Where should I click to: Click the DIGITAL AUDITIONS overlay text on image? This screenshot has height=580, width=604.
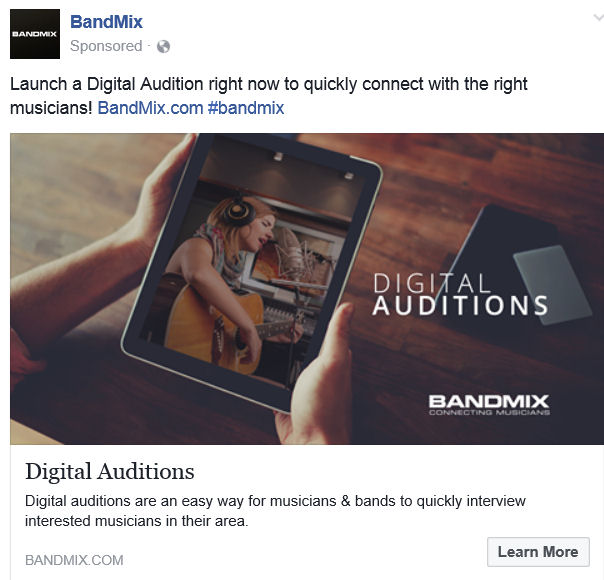click(460, 294)
